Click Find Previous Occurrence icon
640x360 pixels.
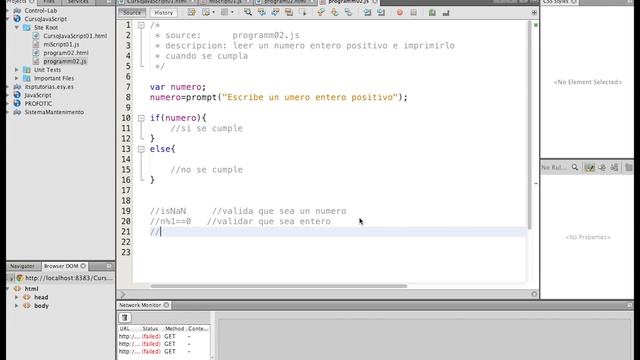262,13
